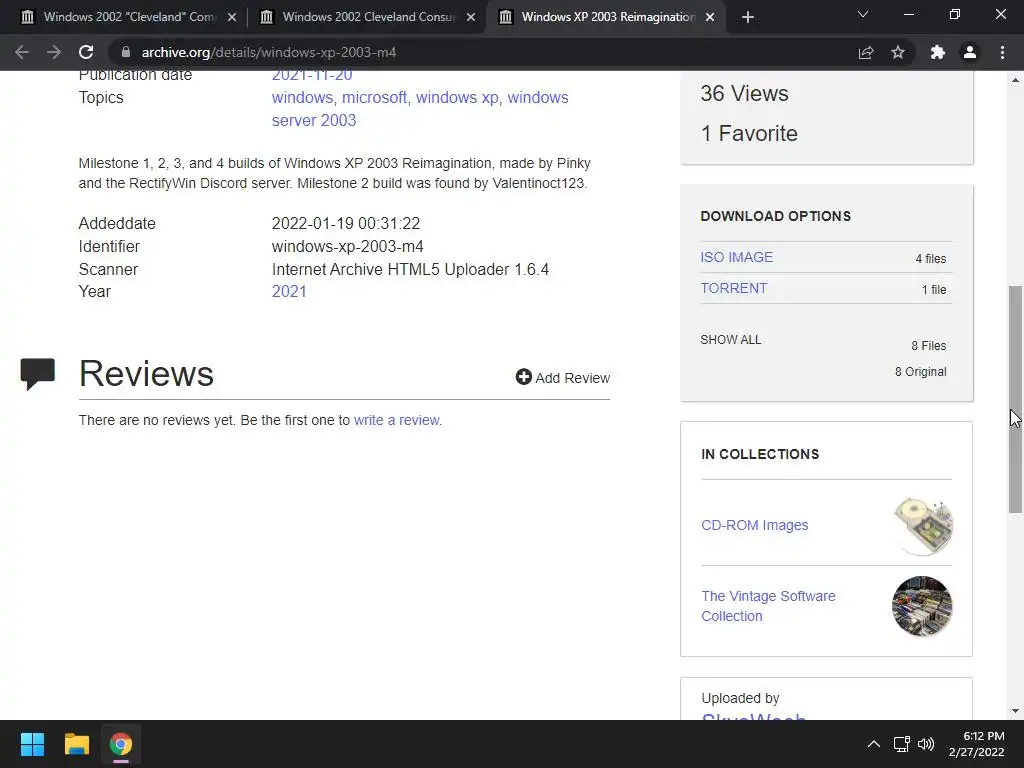Screen dimensions: 1024x768
Task: Click the network tray icon
Action: [902, 744]
